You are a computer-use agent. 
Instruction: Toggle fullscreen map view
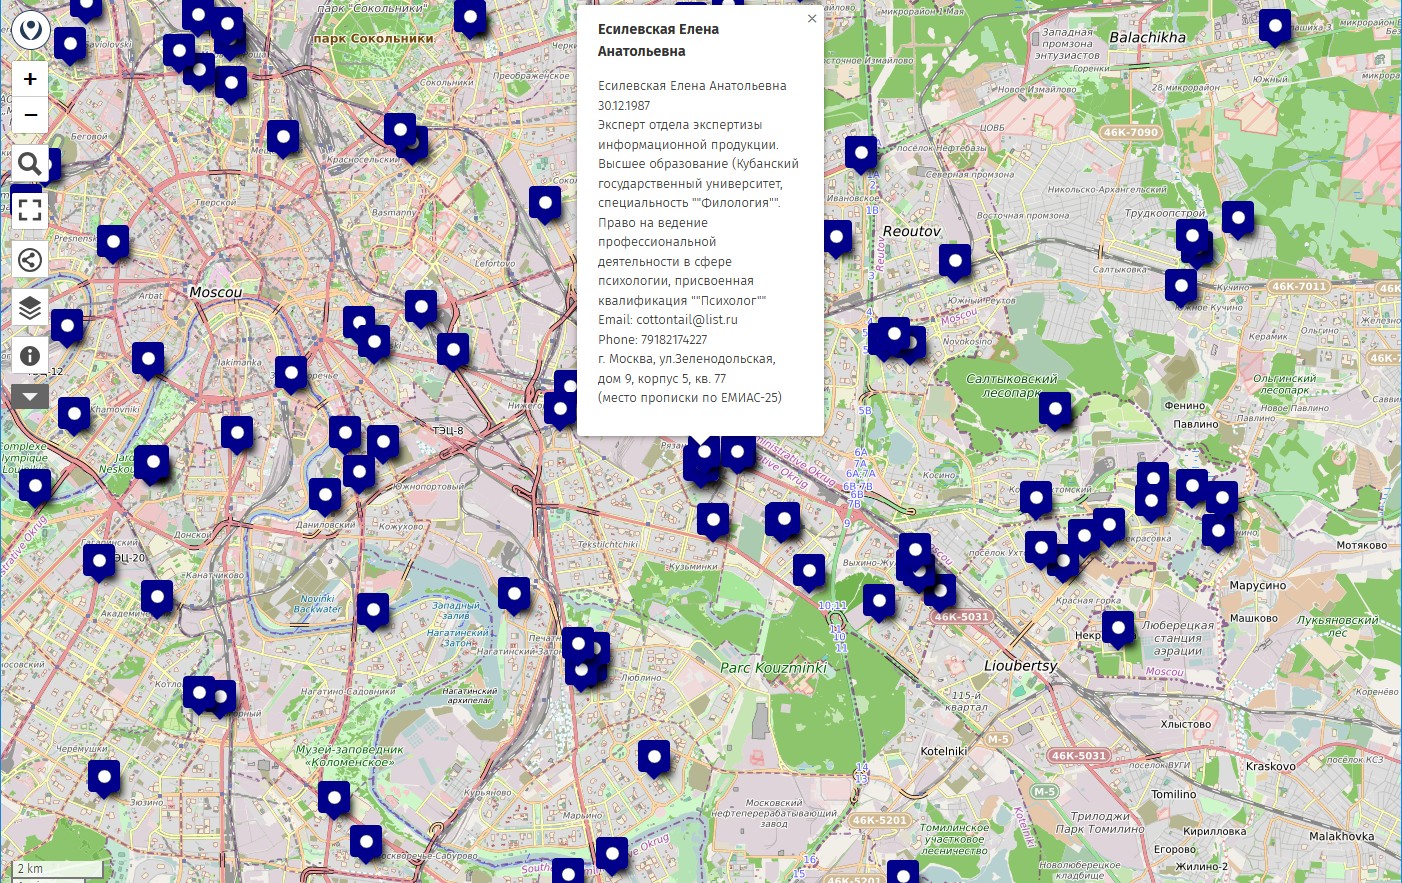coord(30,209)
